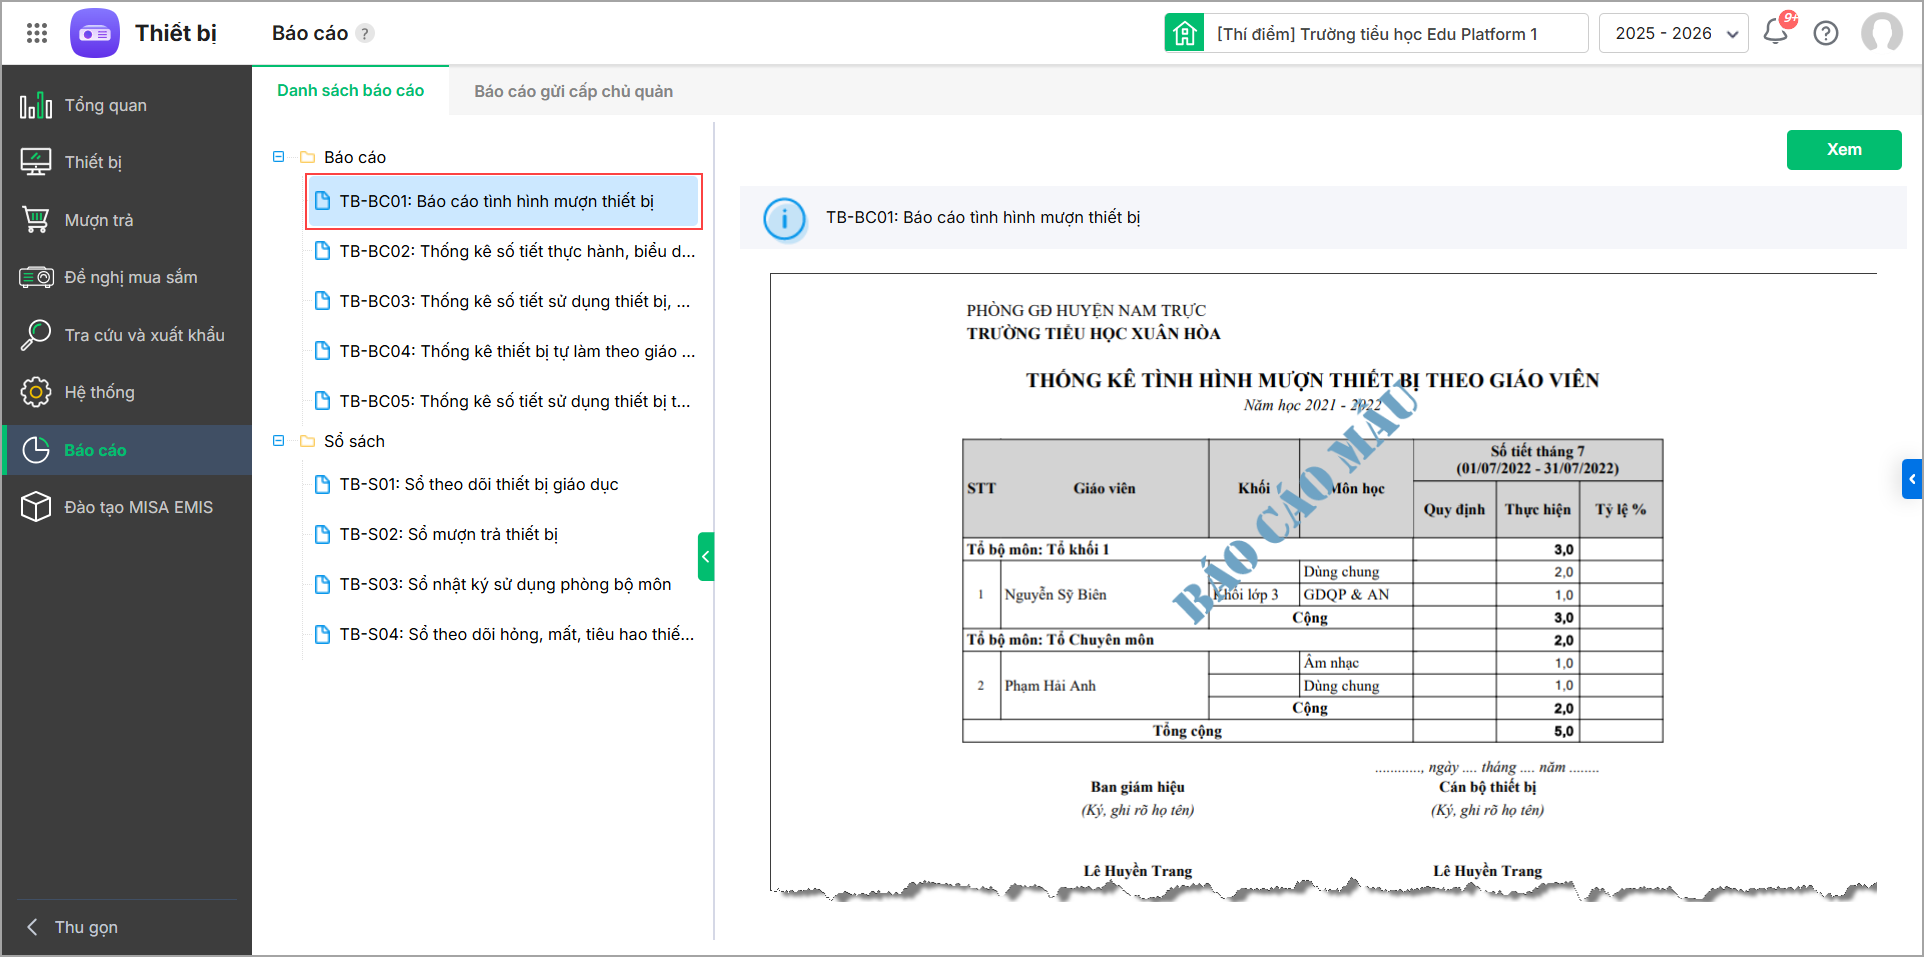Click the Hệ thống gear icon
This screenshot has width=1924, height=957.
tap(36, 392)
